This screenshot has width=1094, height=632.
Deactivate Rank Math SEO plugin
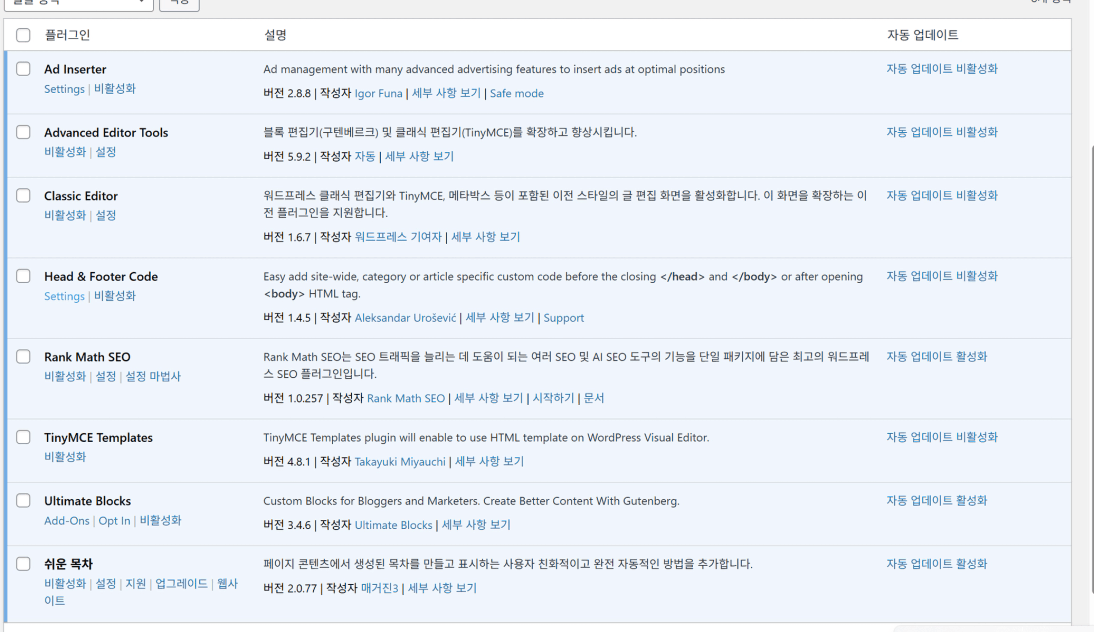65,376
